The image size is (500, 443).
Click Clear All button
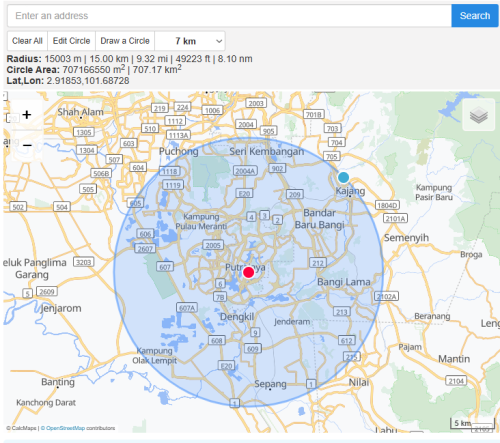tap(27, 41)
